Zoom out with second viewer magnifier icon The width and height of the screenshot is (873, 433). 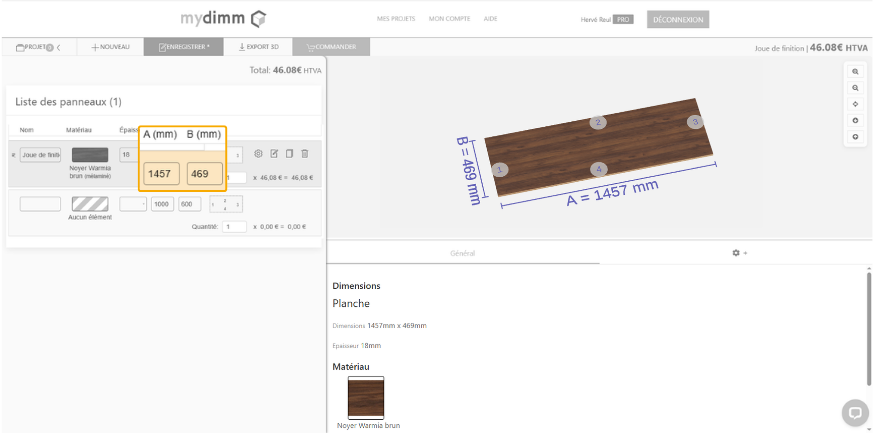click(855, 88)
